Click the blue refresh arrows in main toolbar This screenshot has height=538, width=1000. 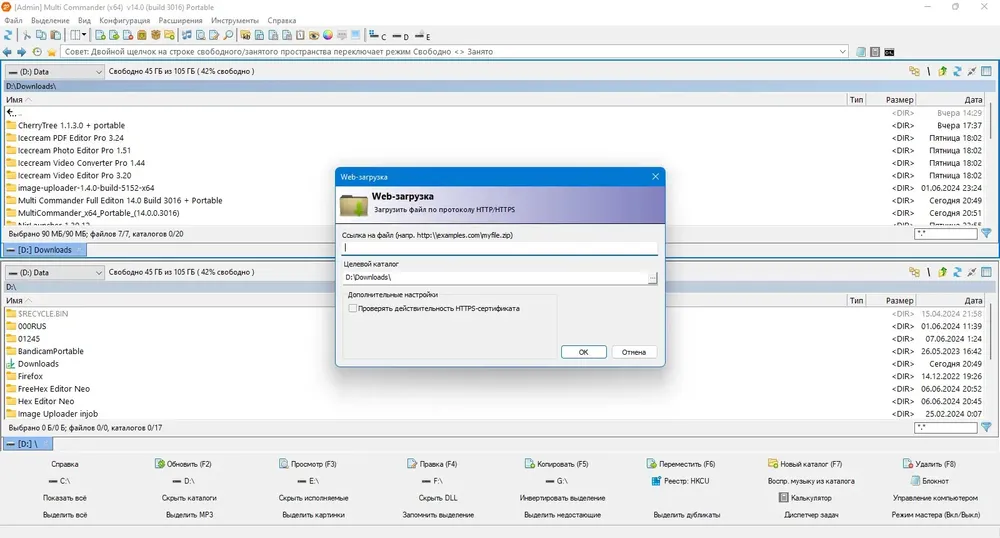8,36
